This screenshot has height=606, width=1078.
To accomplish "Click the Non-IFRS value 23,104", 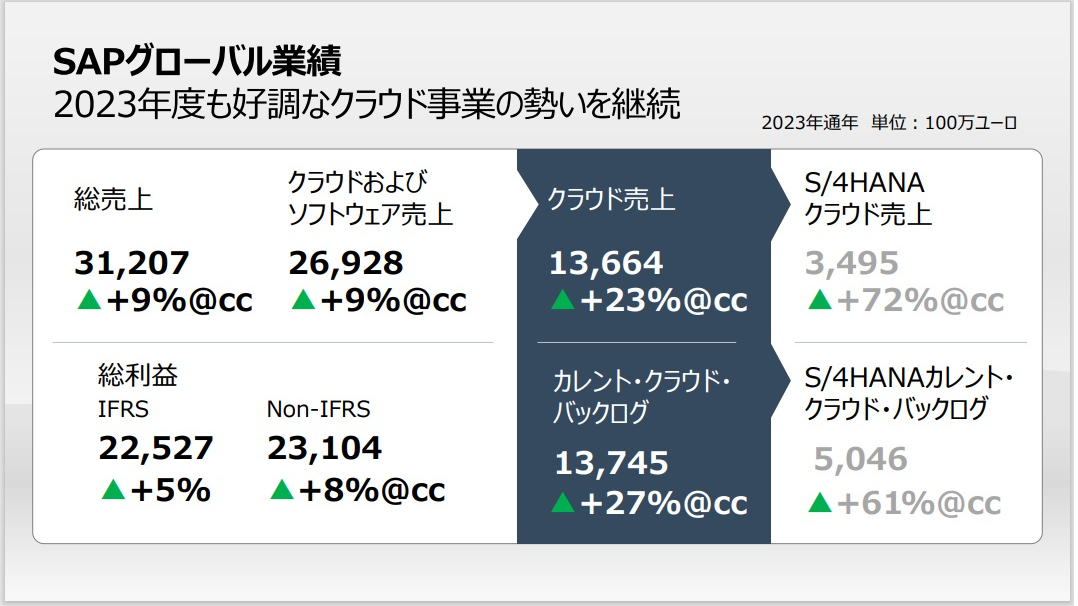I will pyautogui.click(x=324, y=448).
